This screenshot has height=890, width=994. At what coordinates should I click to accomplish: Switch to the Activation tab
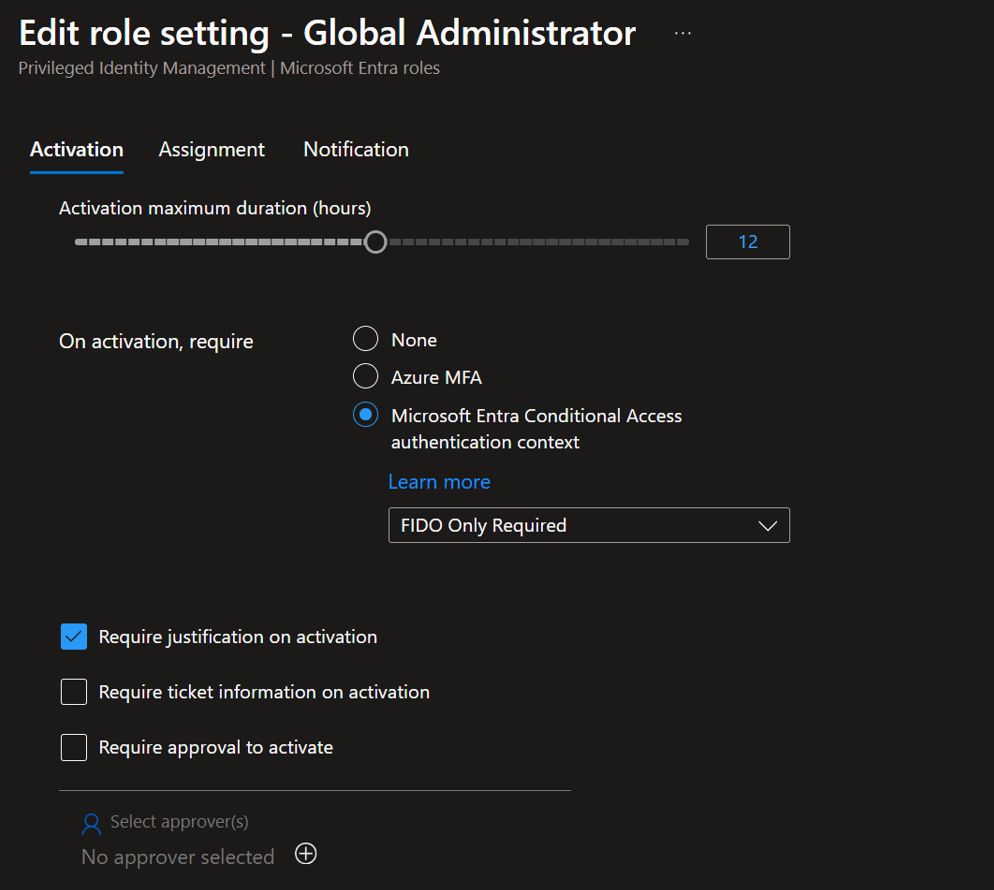[77, 150]
